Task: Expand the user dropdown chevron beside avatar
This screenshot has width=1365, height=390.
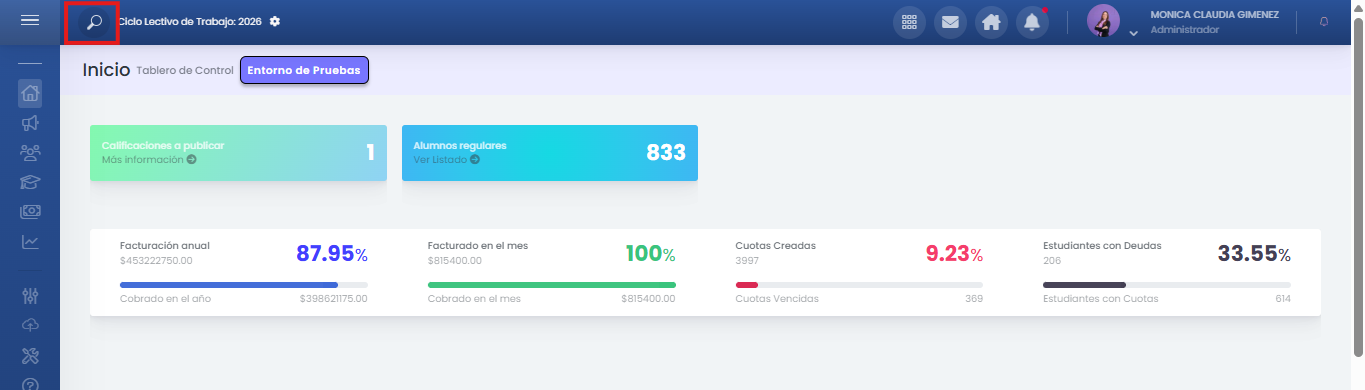Action: (1133, 33)
